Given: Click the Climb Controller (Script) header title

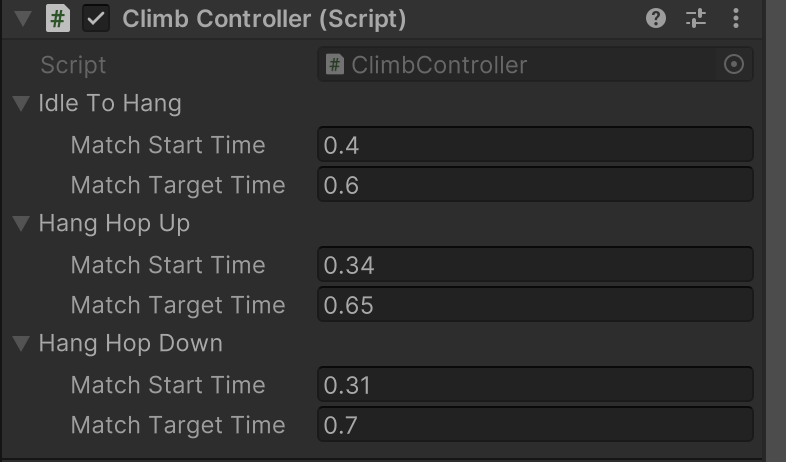Looking at the screenshot, I should pos(264,19).
